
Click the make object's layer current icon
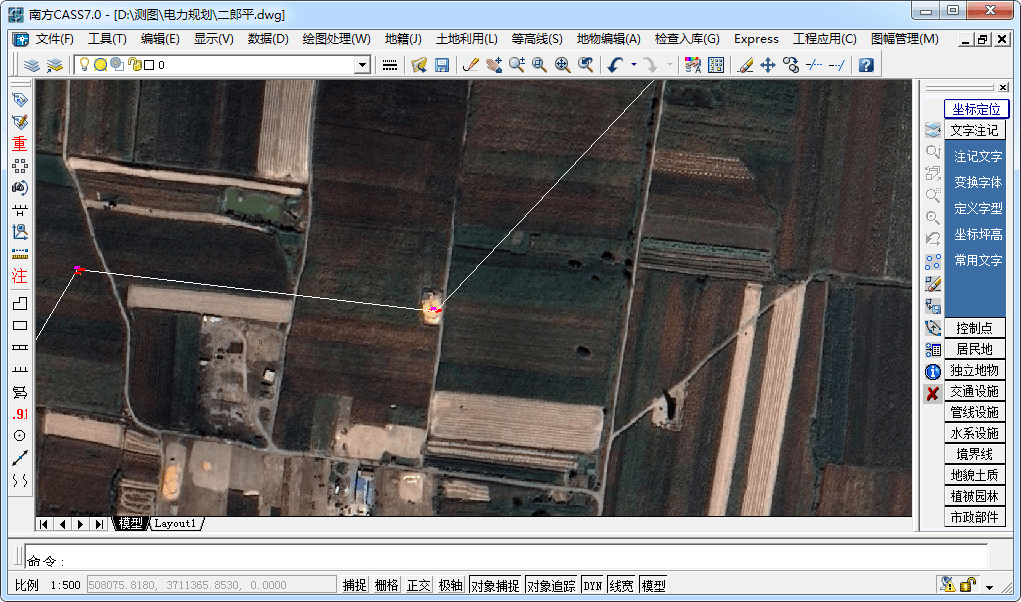coord(54,65)
